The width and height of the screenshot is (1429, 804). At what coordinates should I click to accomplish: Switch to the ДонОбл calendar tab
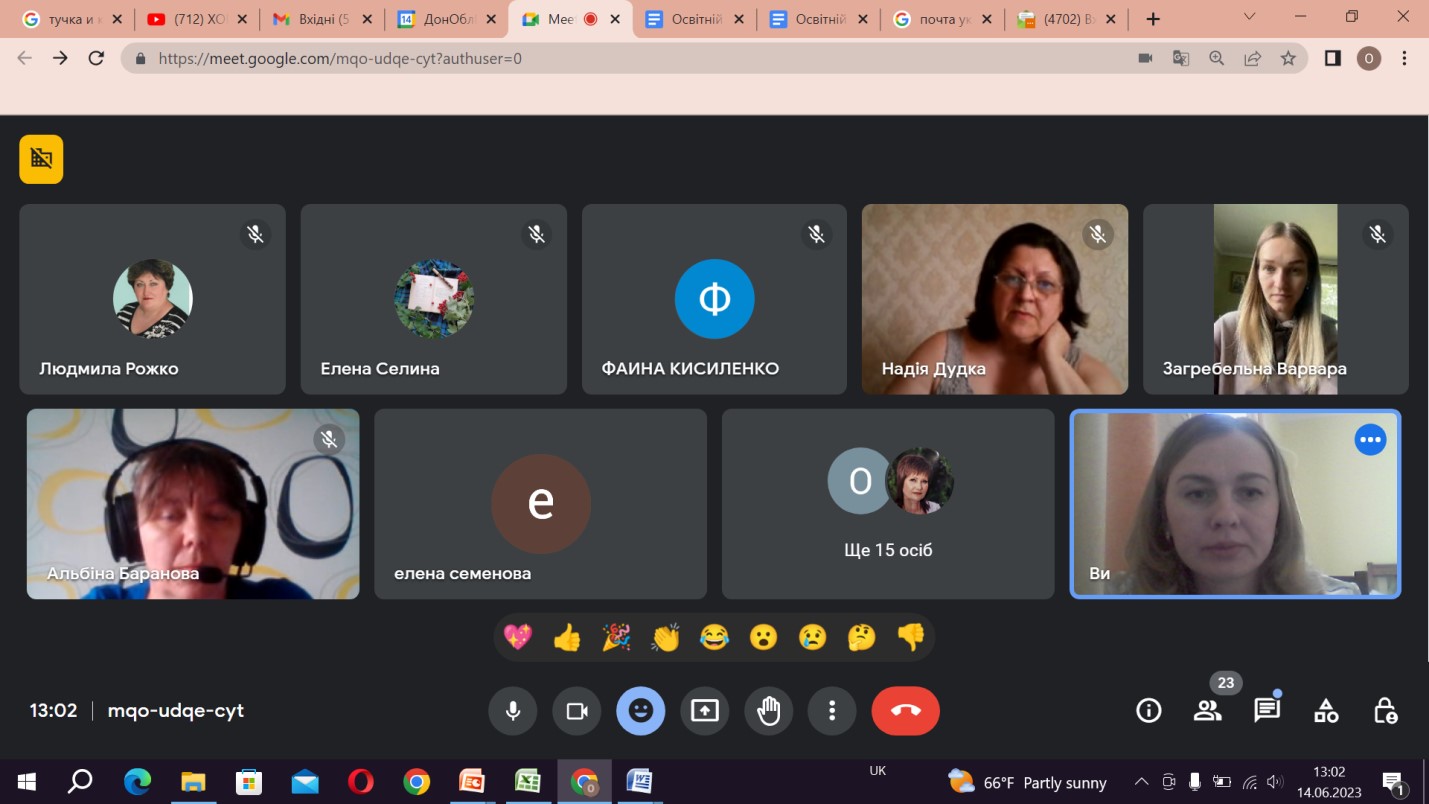[x=446, y=19]
